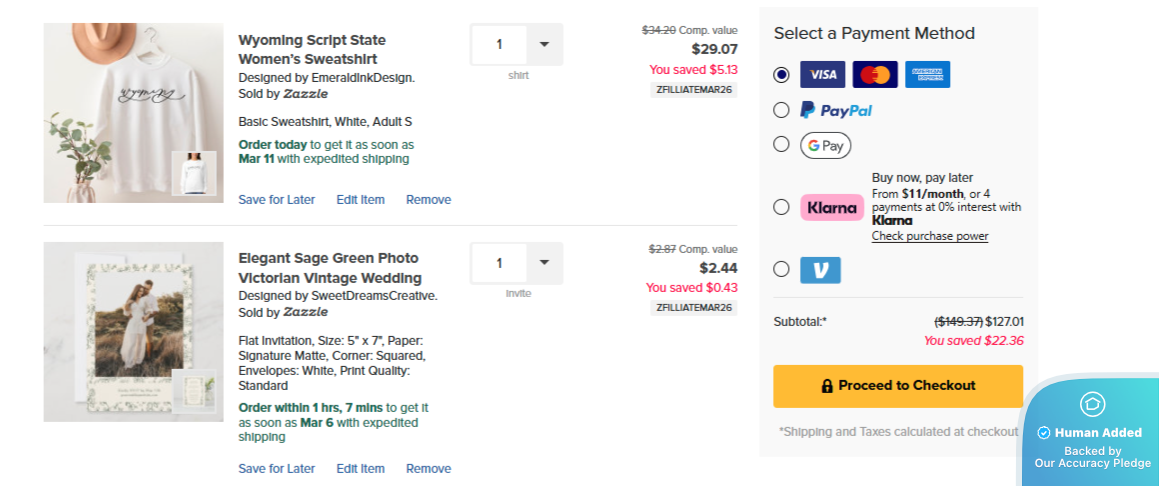
Task: Open sweatshirt quantity dropdown
Action: (544, 44)
